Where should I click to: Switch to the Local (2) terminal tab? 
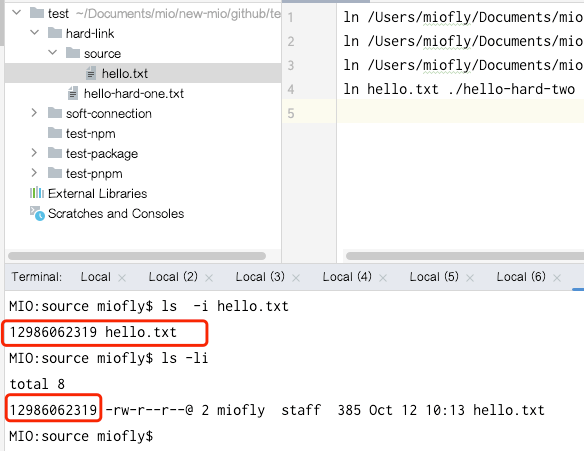(x=173, y=277)
